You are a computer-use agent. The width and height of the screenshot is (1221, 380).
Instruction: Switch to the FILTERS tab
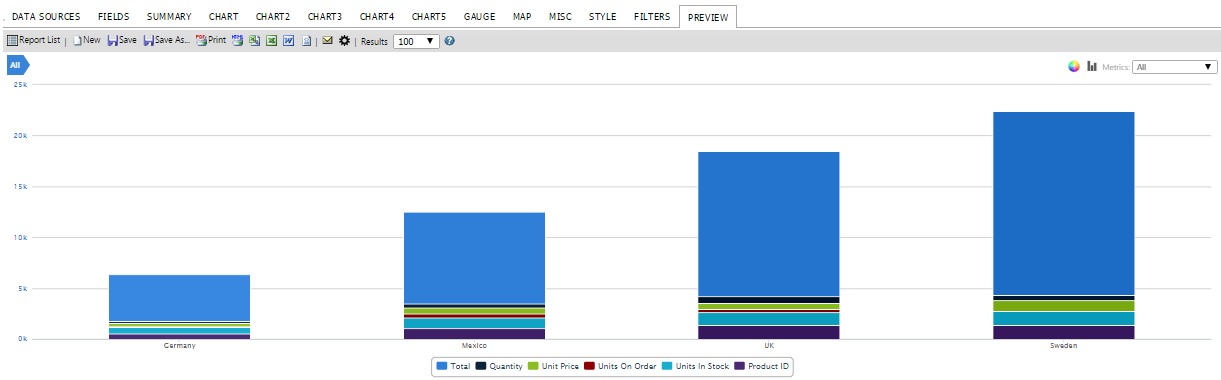click(x=652, y=17)
